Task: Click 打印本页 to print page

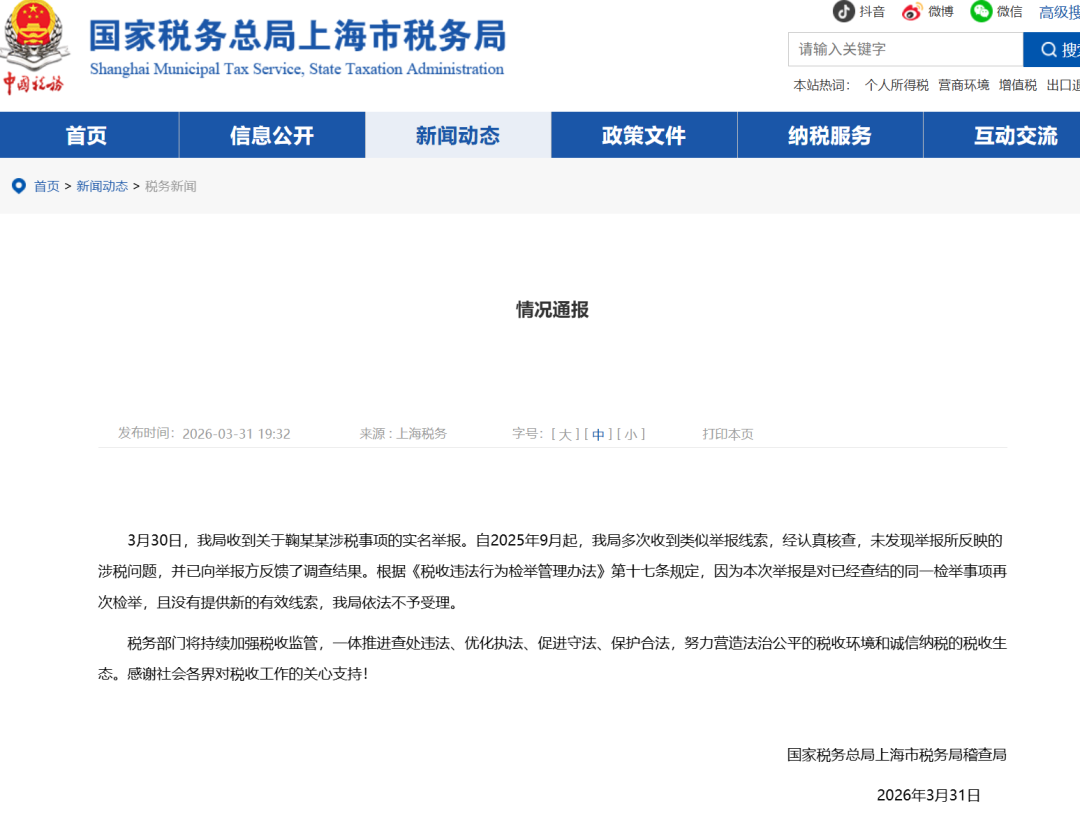Action: [727, 434]
